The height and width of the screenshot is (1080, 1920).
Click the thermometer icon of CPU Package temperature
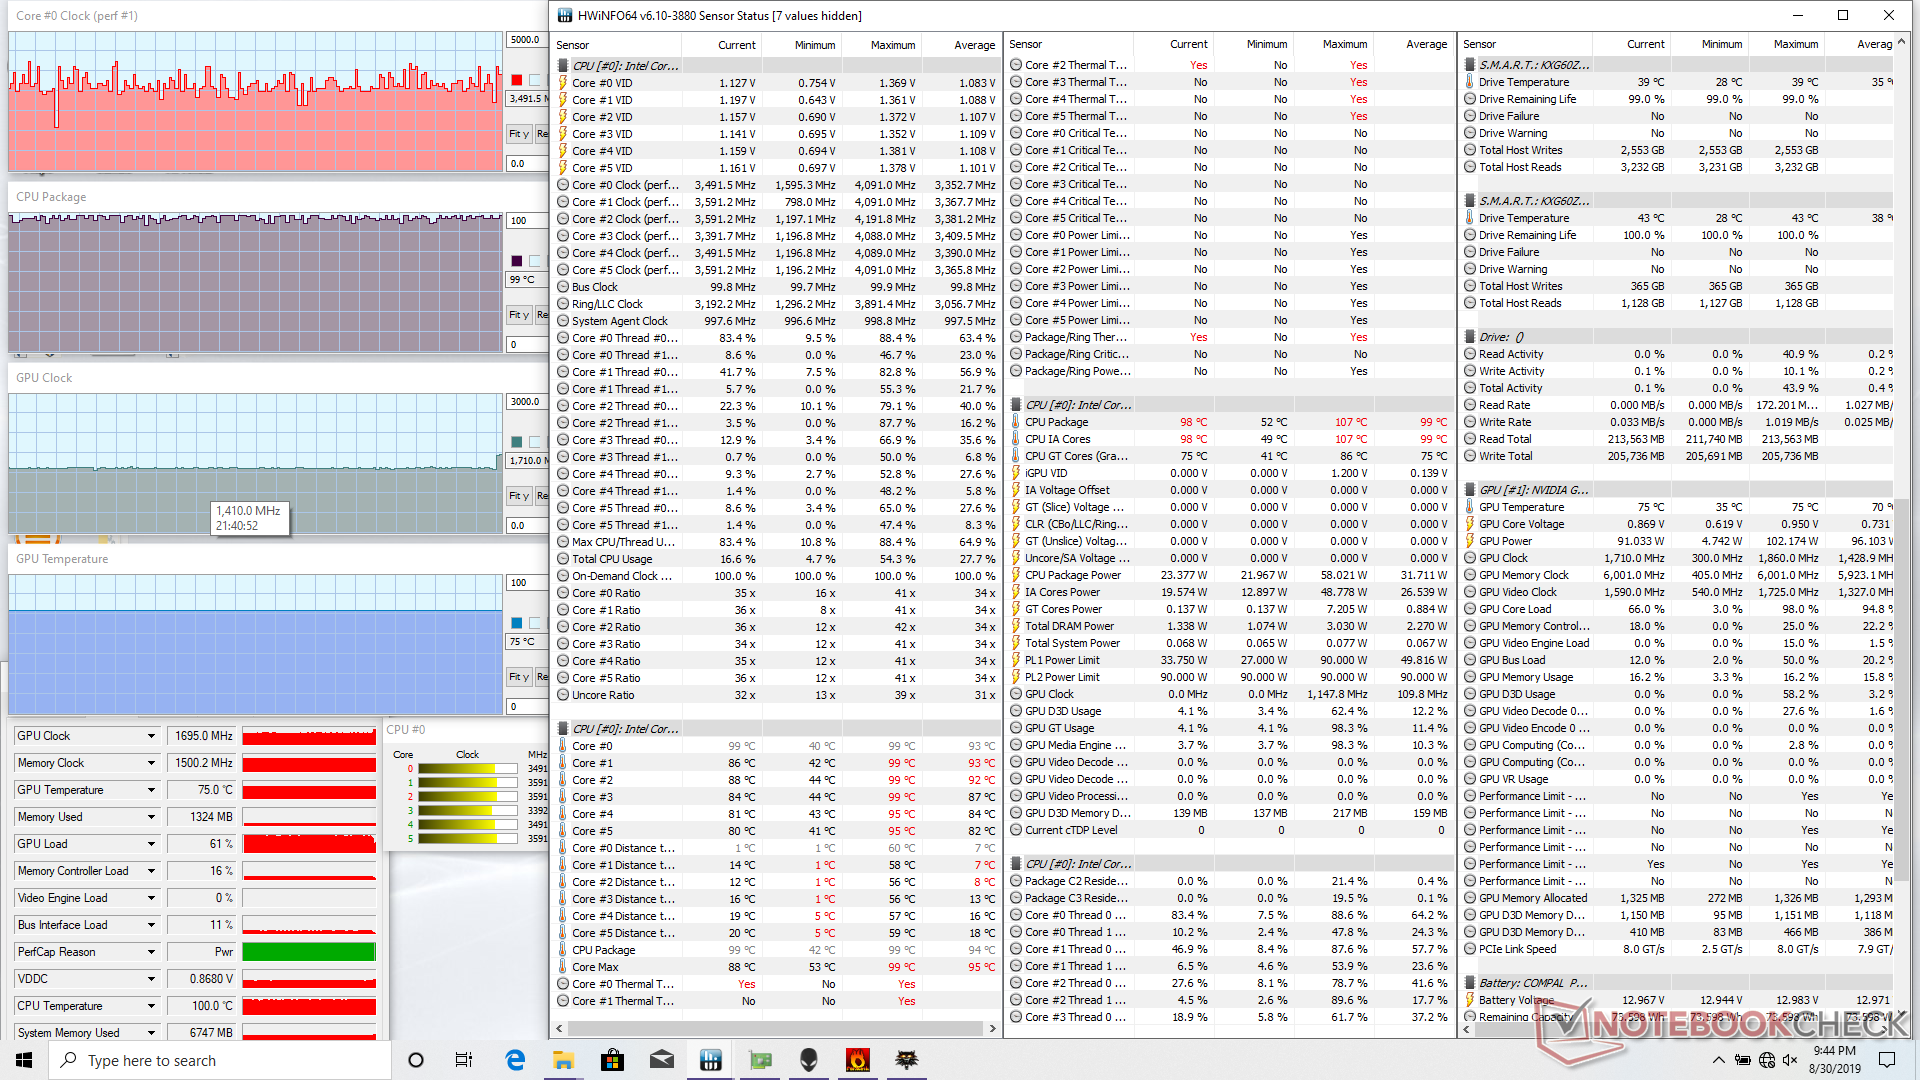[x=1016, y=422]
